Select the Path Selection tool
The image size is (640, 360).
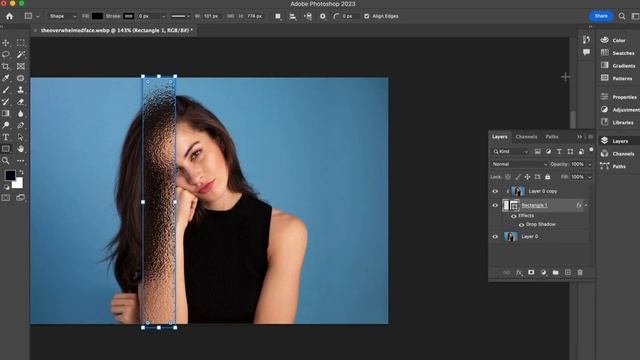coord(21,137)
